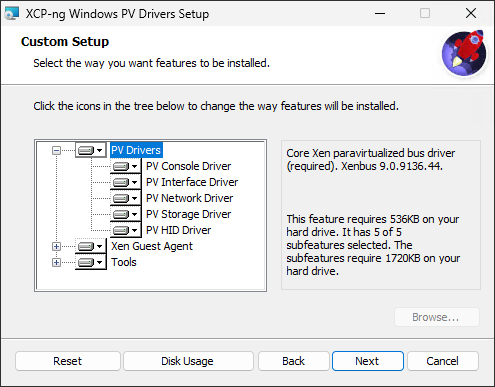Open install-state dropdown for PV Network Driver
Screen dimensions: 495x387
126,198
